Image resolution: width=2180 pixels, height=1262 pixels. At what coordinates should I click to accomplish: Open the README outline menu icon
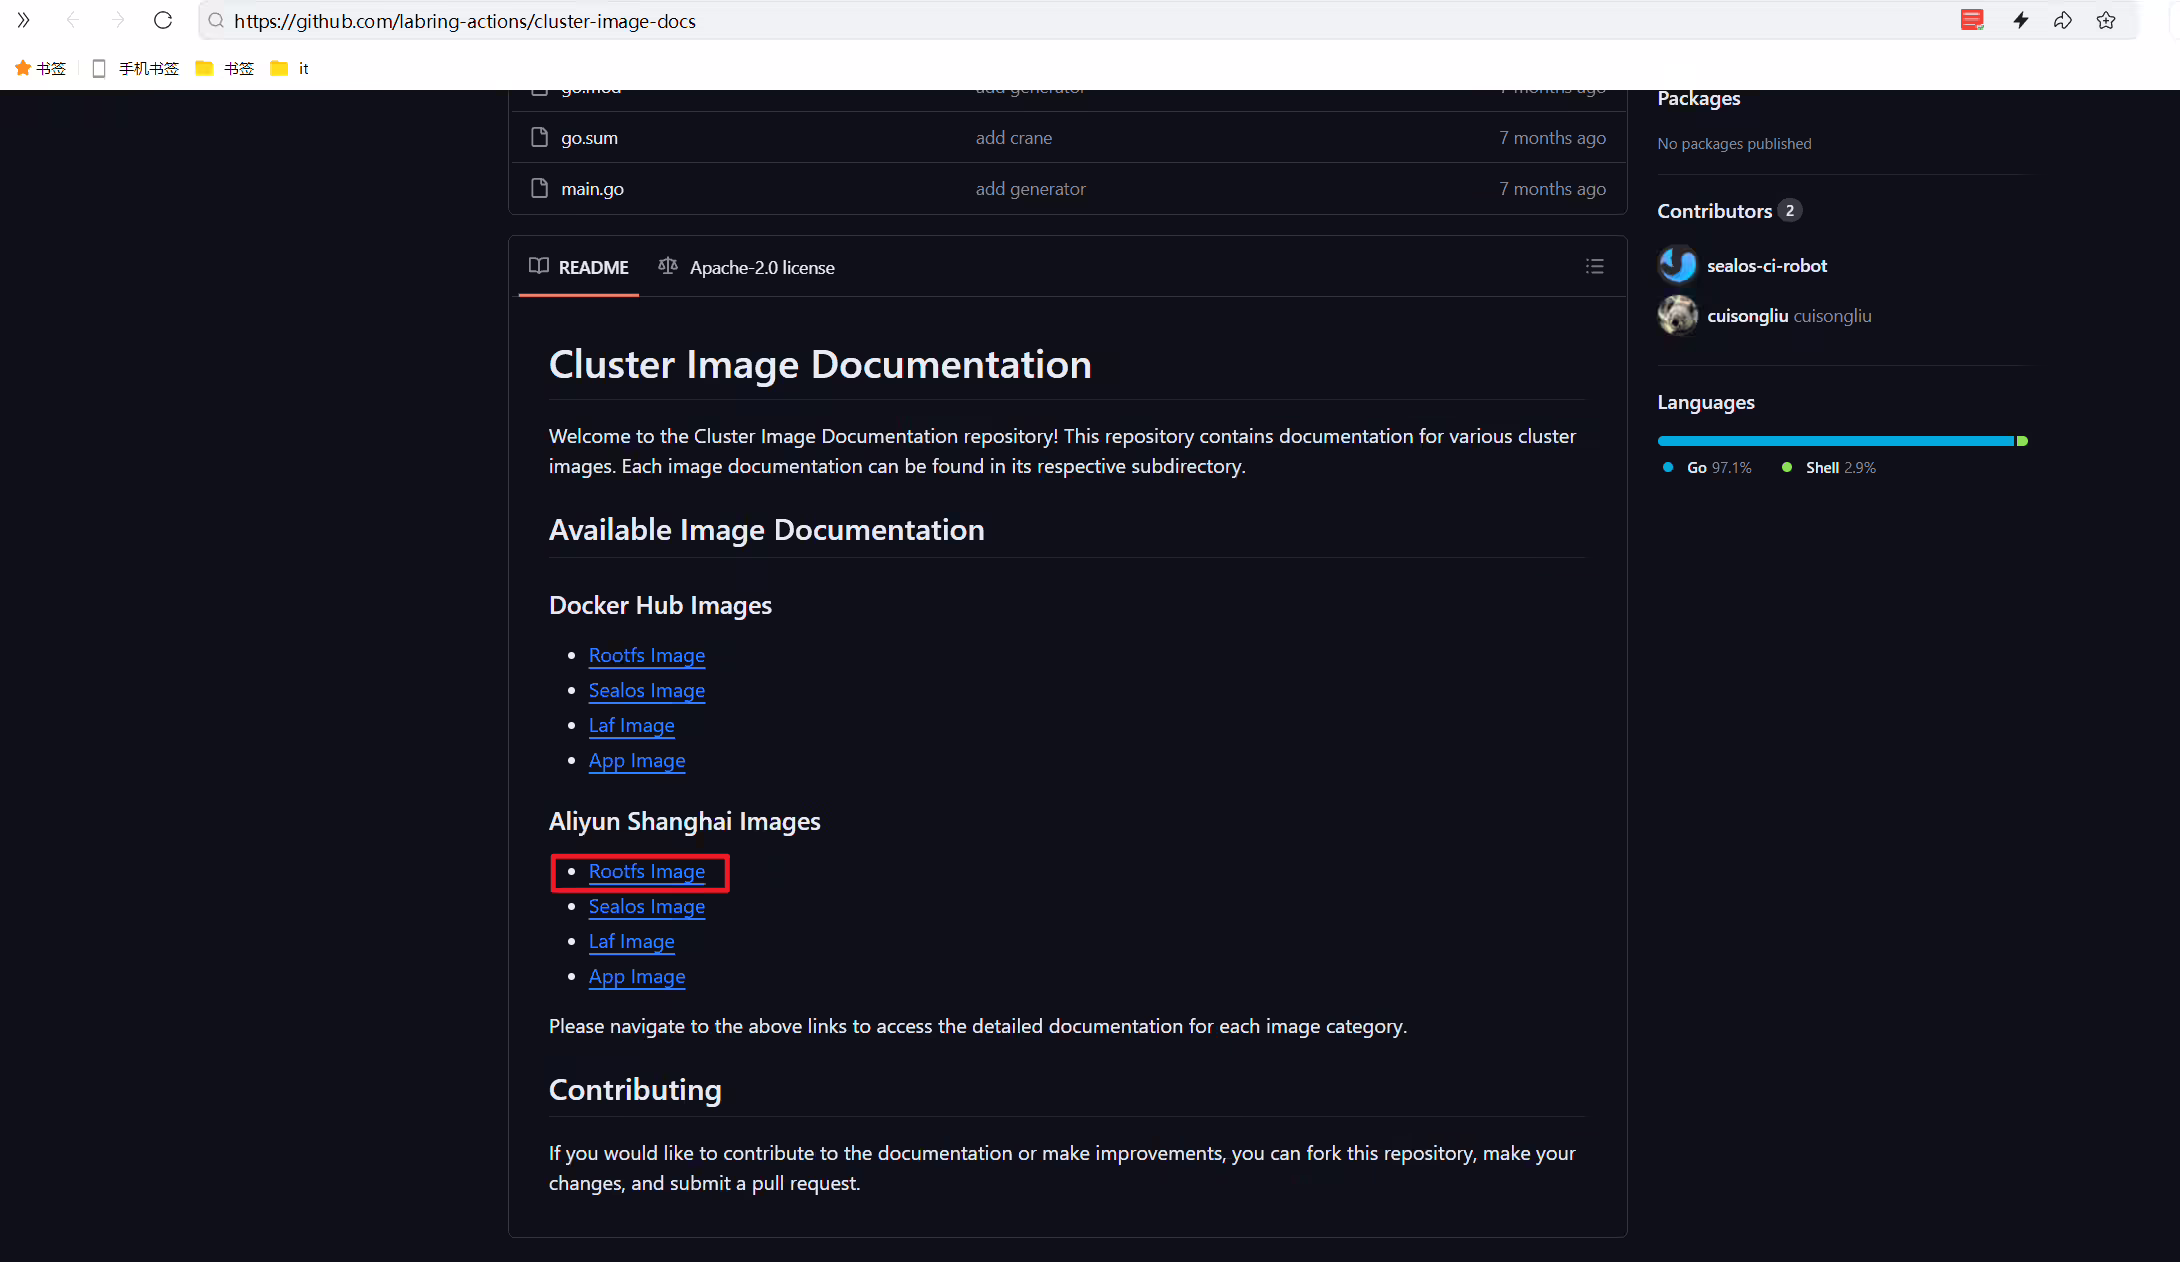pyautogui.click(x=1595, y=266)
